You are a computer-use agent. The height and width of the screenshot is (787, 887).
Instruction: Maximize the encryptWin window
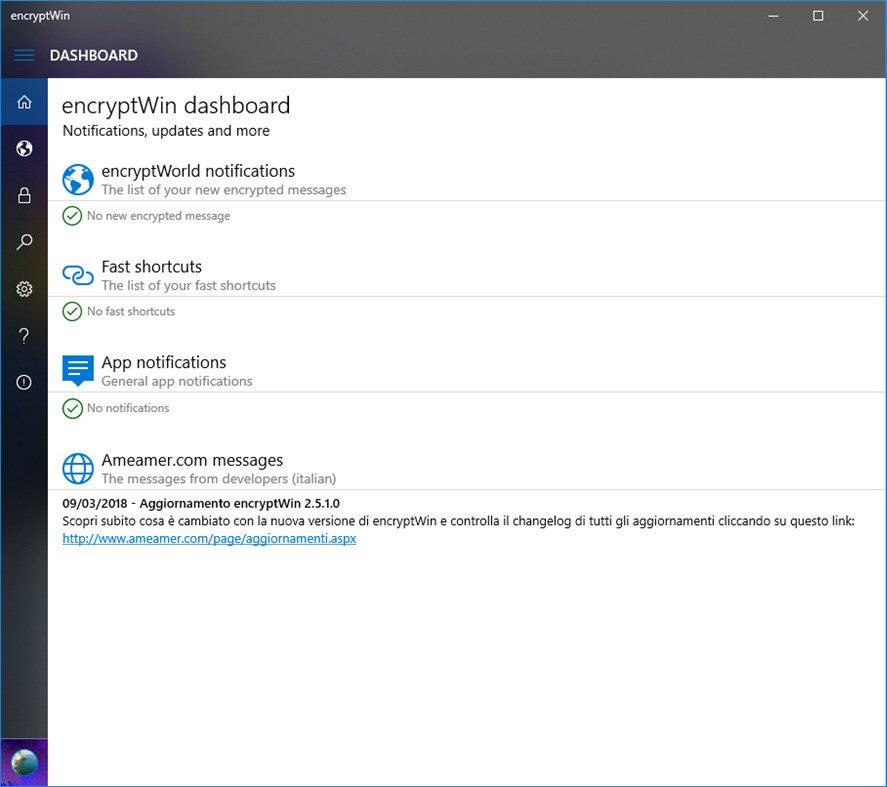tap(818, 16)
